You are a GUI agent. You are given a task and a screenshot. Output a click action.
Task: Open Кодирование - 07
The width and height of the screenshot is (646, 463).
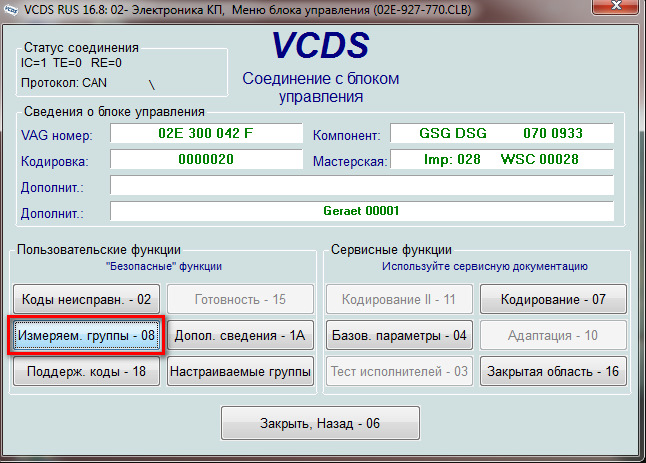point(553,299)
